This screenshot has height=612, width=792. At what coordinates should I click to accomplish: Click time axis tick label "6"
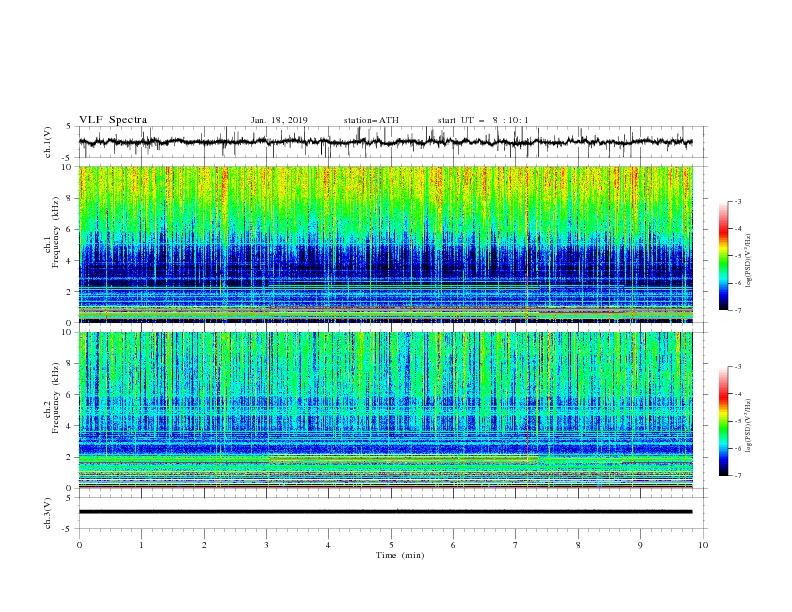pos(453,545)
